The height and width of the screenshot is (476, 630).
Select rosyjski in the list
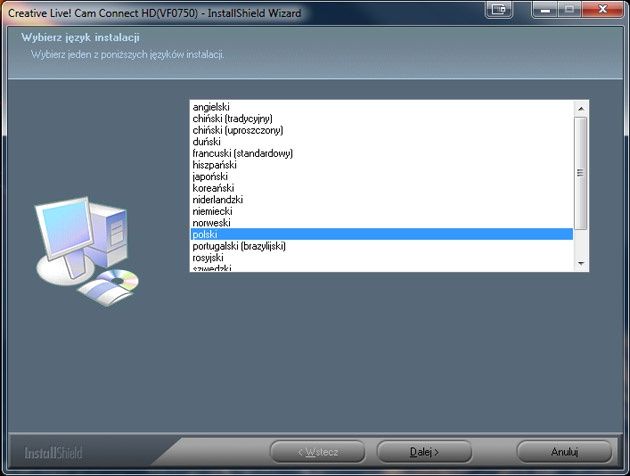382,258
